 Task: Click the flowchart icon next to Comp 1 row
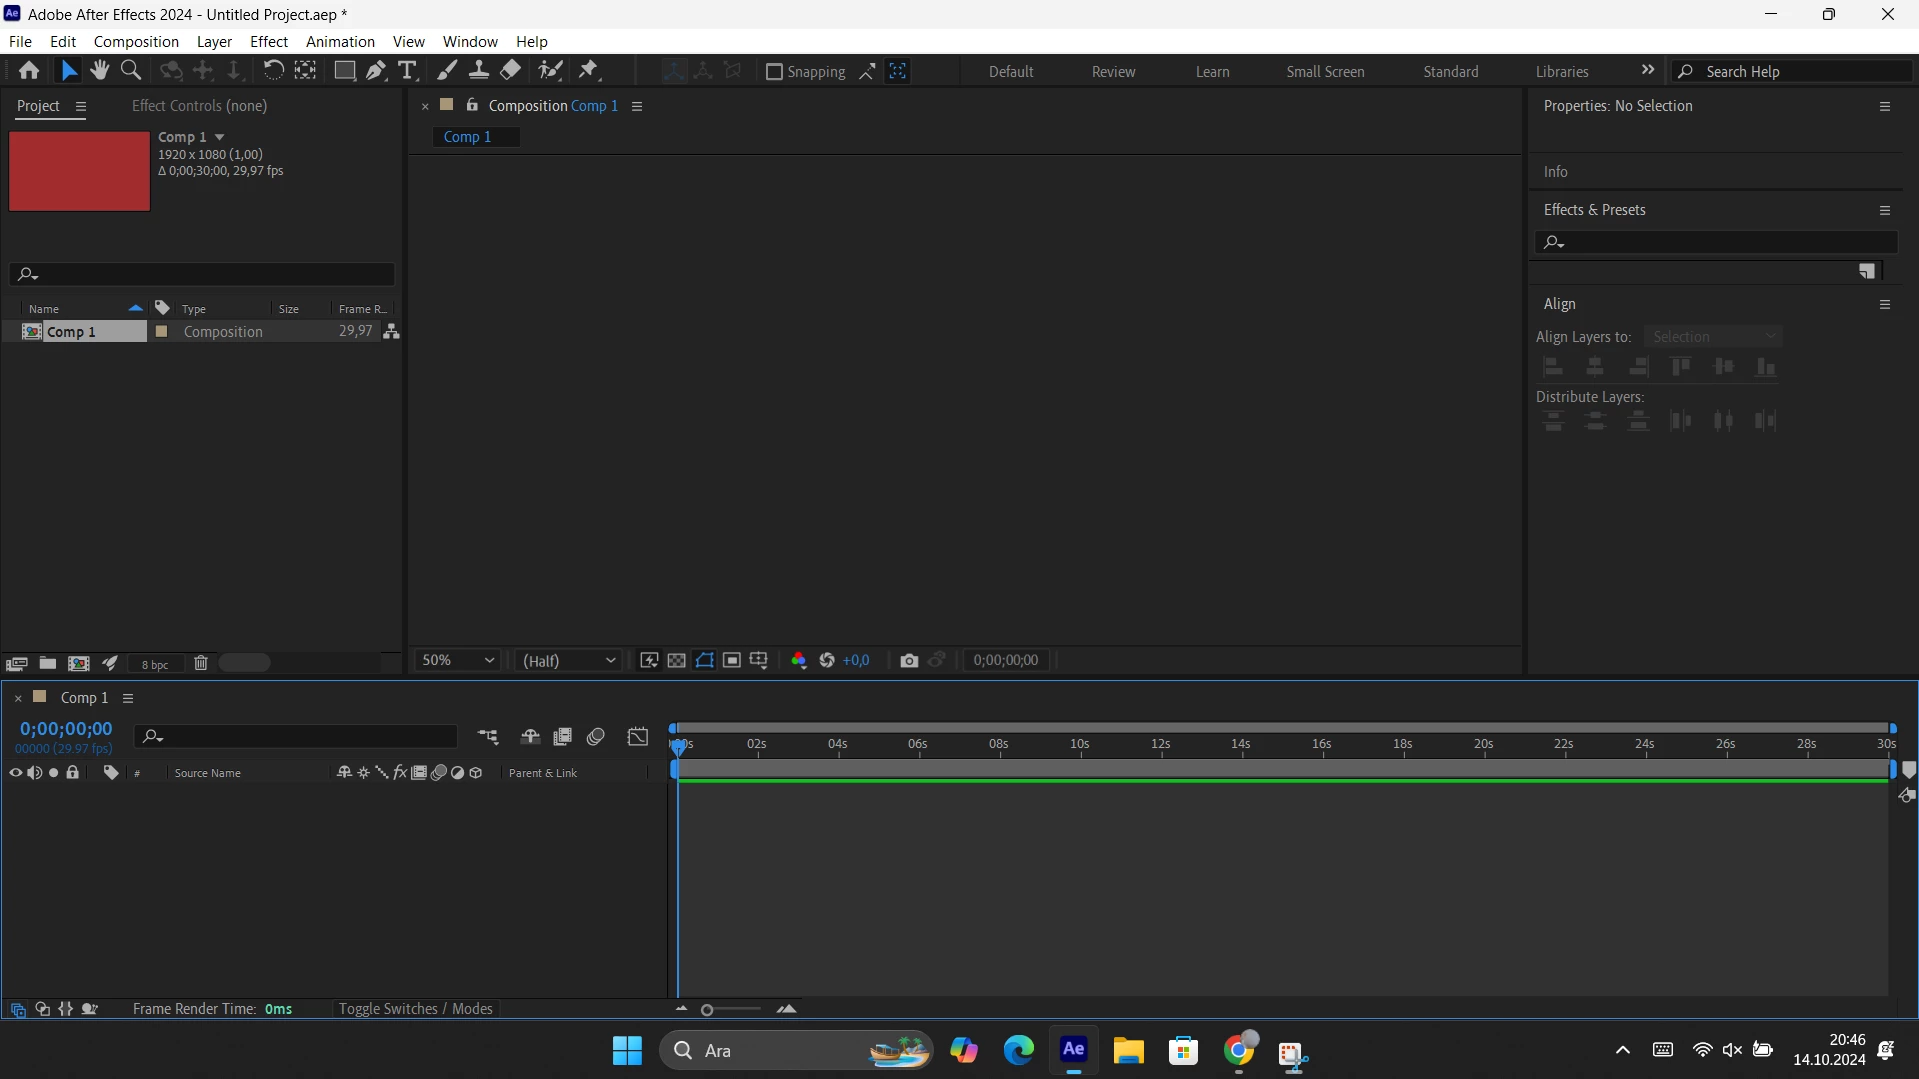391,332
